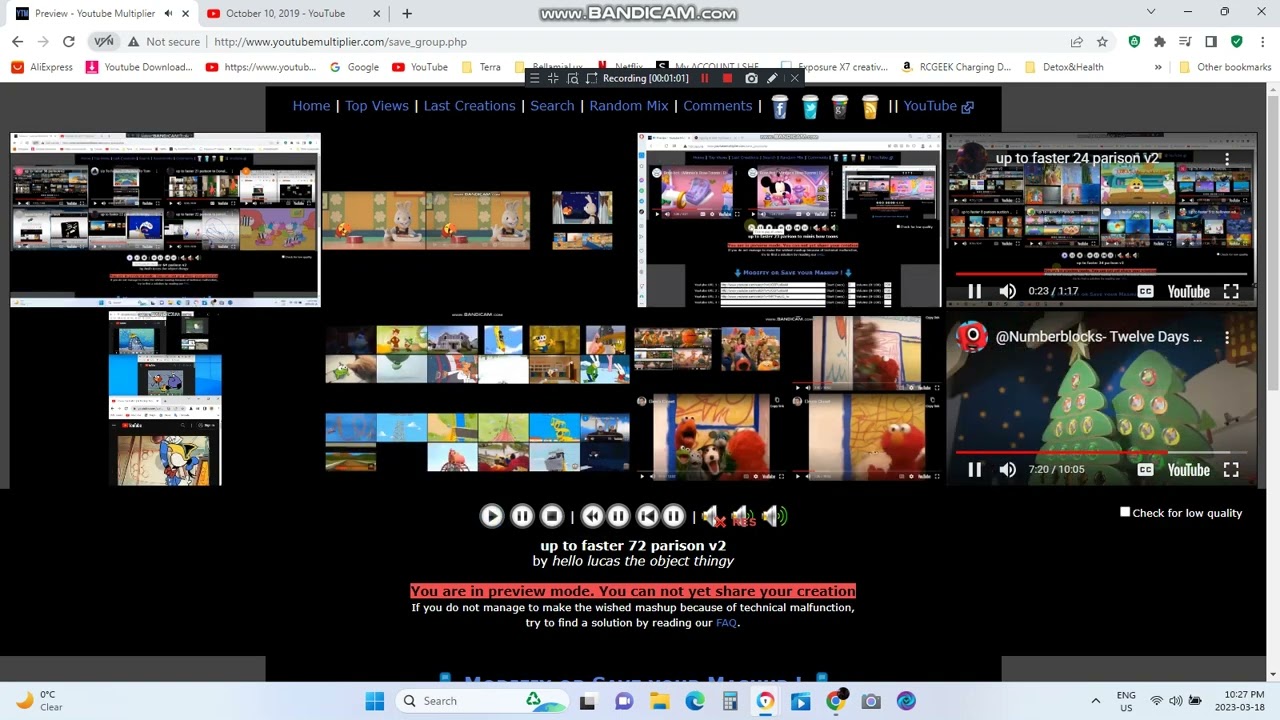
Task: Click the pause button beside the play-all button
Action: [x=522, y=516]
